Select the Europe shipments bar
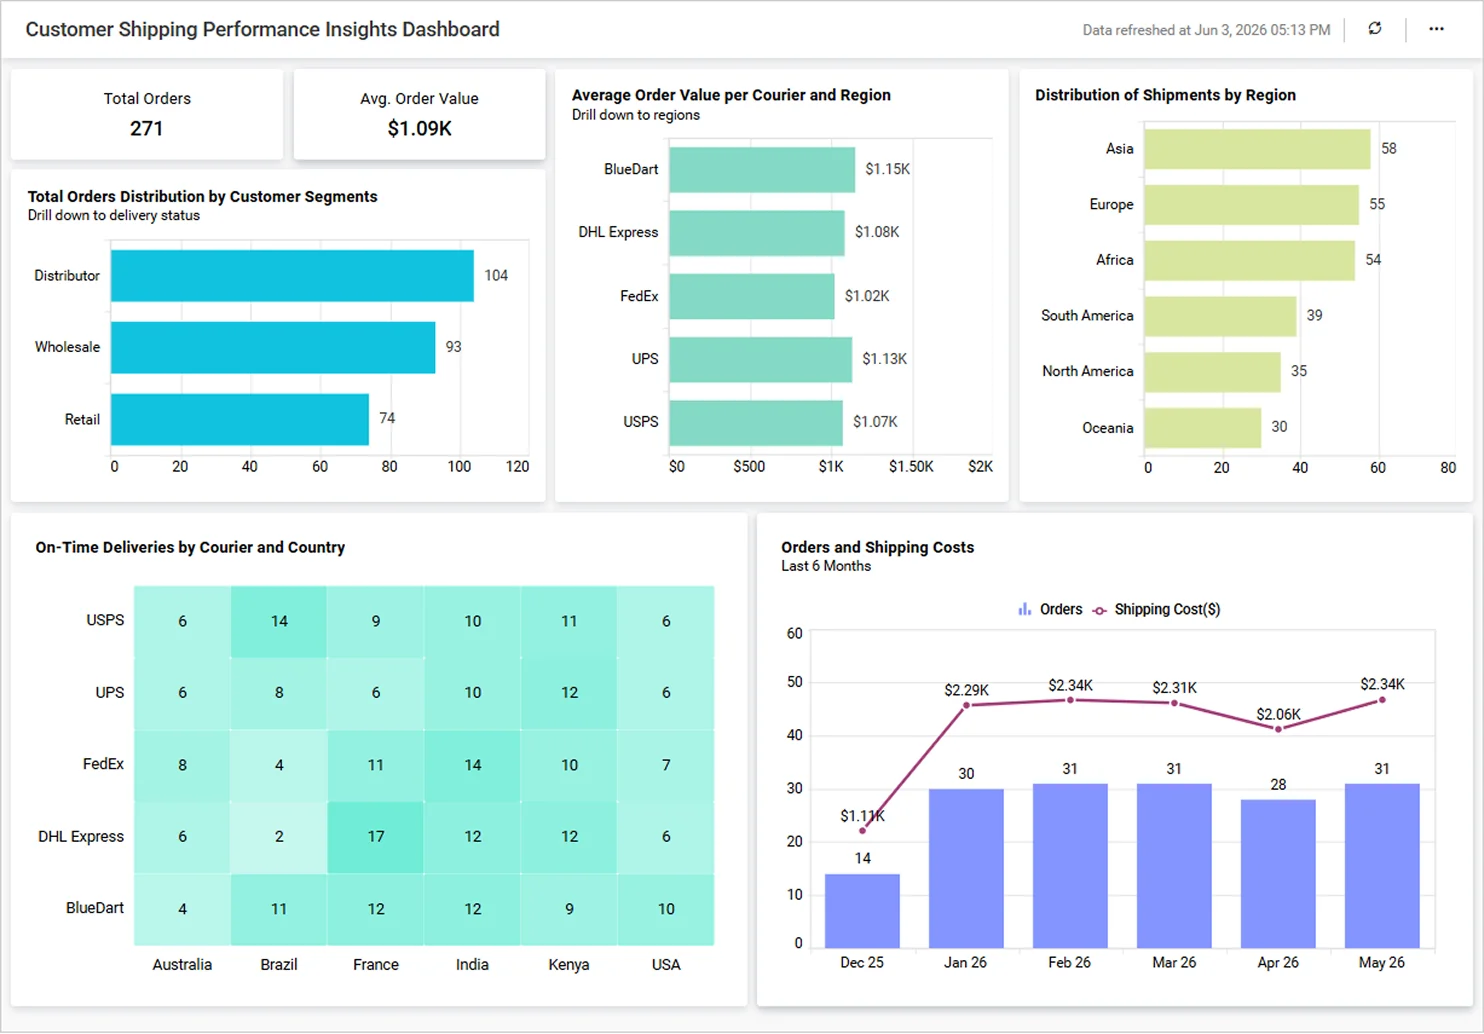The height and width of the screenshot is (1034, 1484). click(x=1252, y=205)
